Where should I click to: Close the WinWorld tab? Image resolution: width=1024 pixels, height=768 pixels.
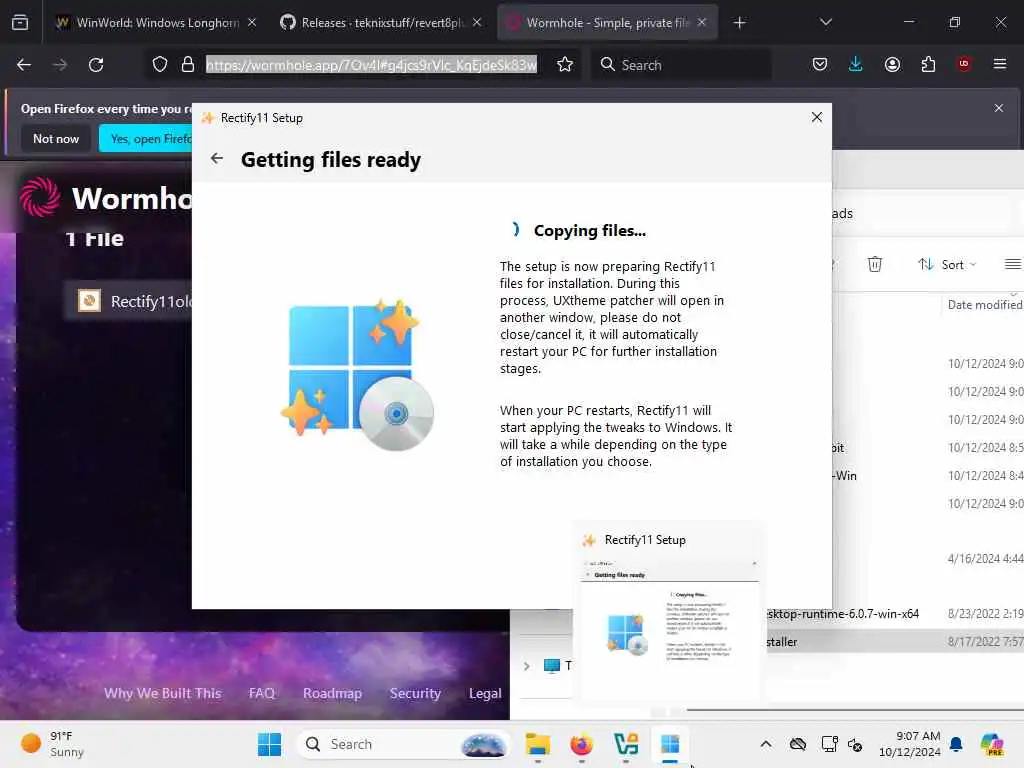[252, 22]
